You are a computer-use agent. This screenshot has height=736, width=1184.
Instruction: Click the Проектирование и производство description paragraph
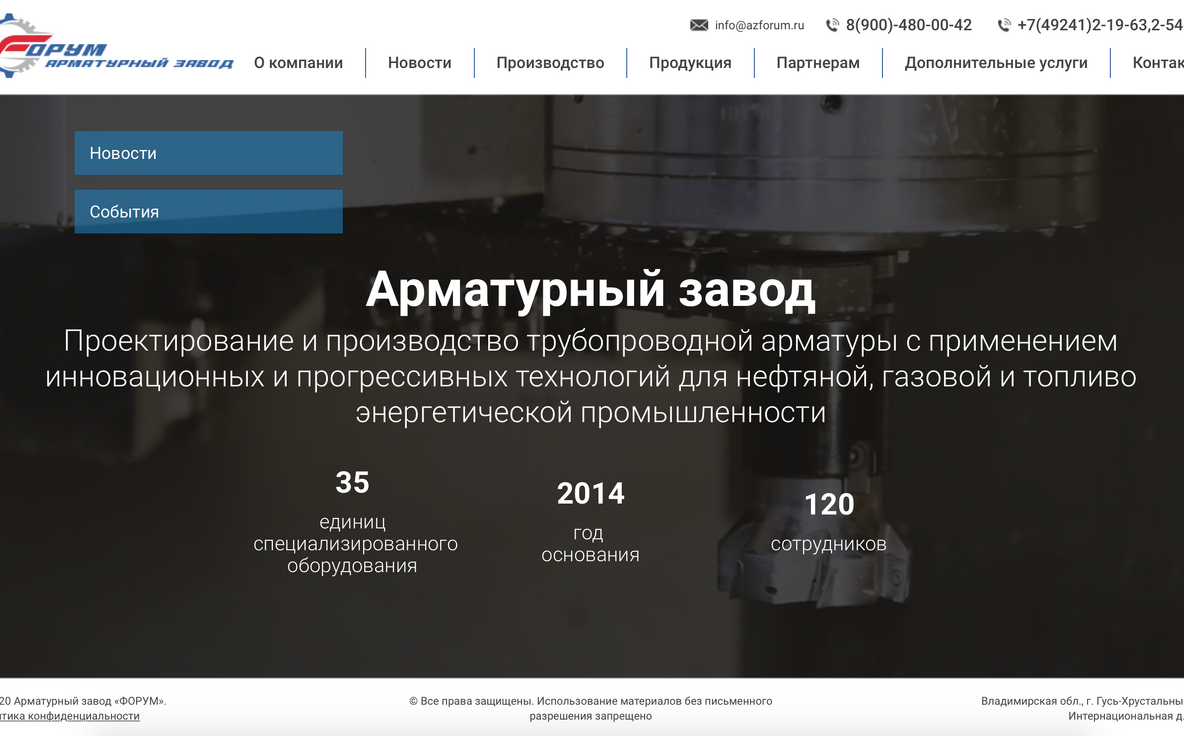(590, 377)
